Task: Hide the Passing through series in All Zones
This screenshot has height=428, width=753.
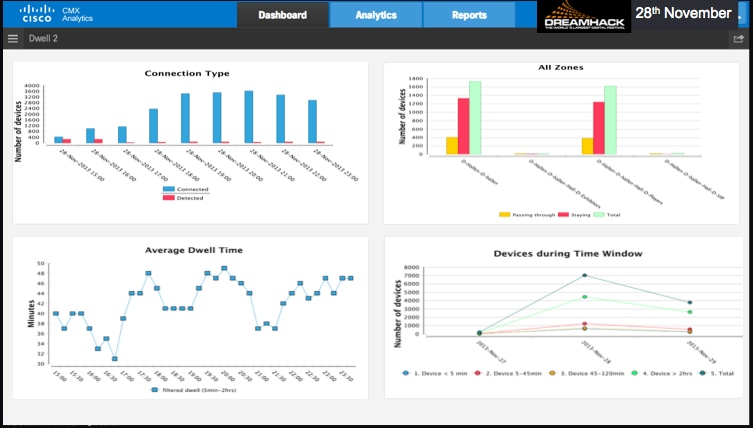Action: click(x=526, y=214)
